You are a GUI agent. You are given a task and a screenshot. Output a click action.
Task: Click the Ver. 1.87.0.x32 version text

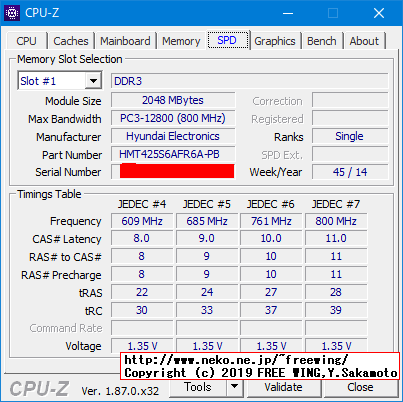coord(120,391)
